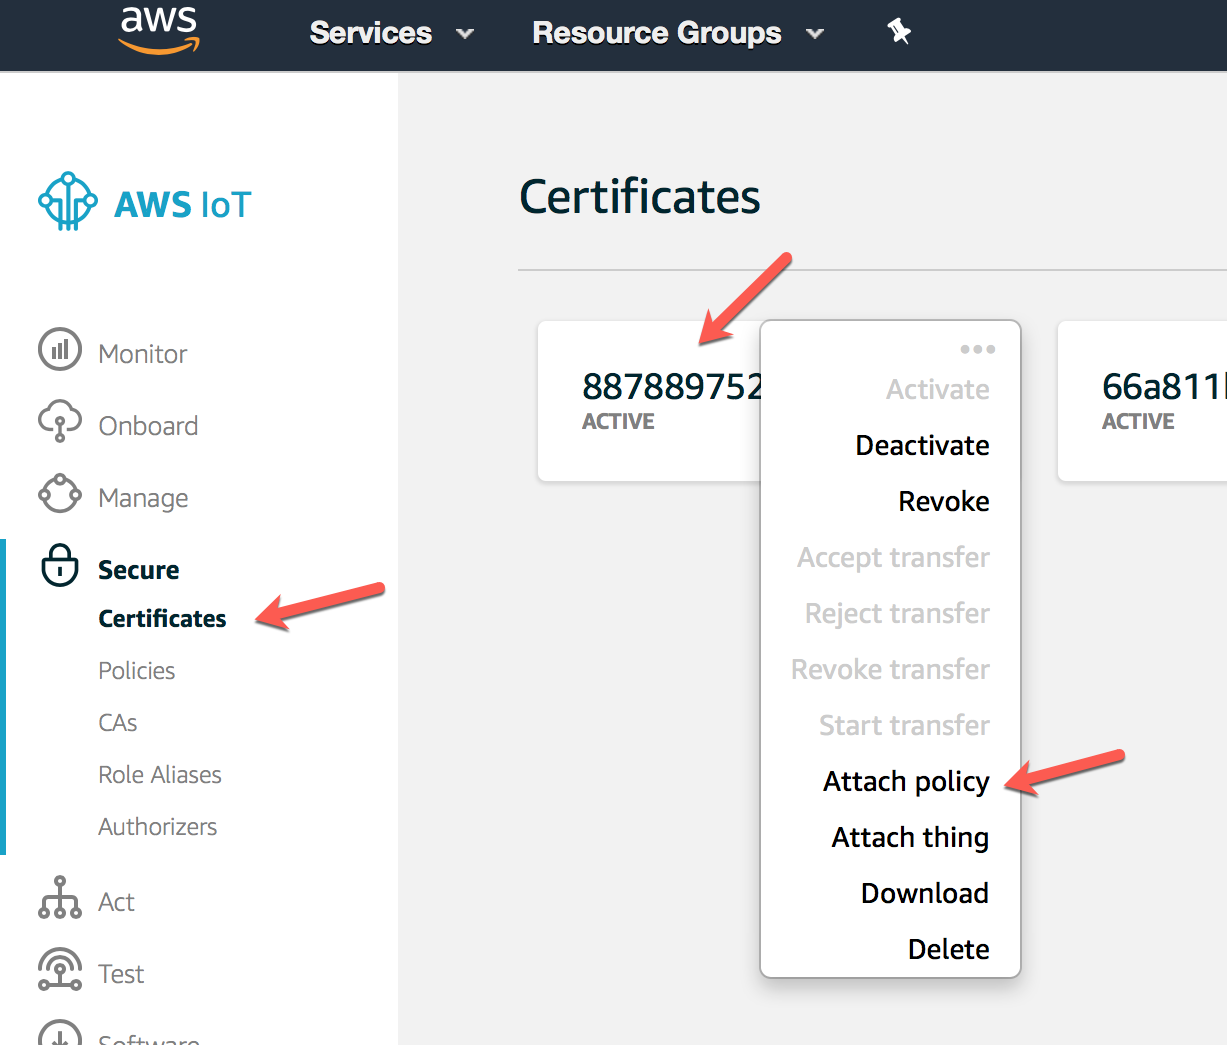Click the Certificates page heading
The width and height of the screenshot is (1227, 1045).
640,196
